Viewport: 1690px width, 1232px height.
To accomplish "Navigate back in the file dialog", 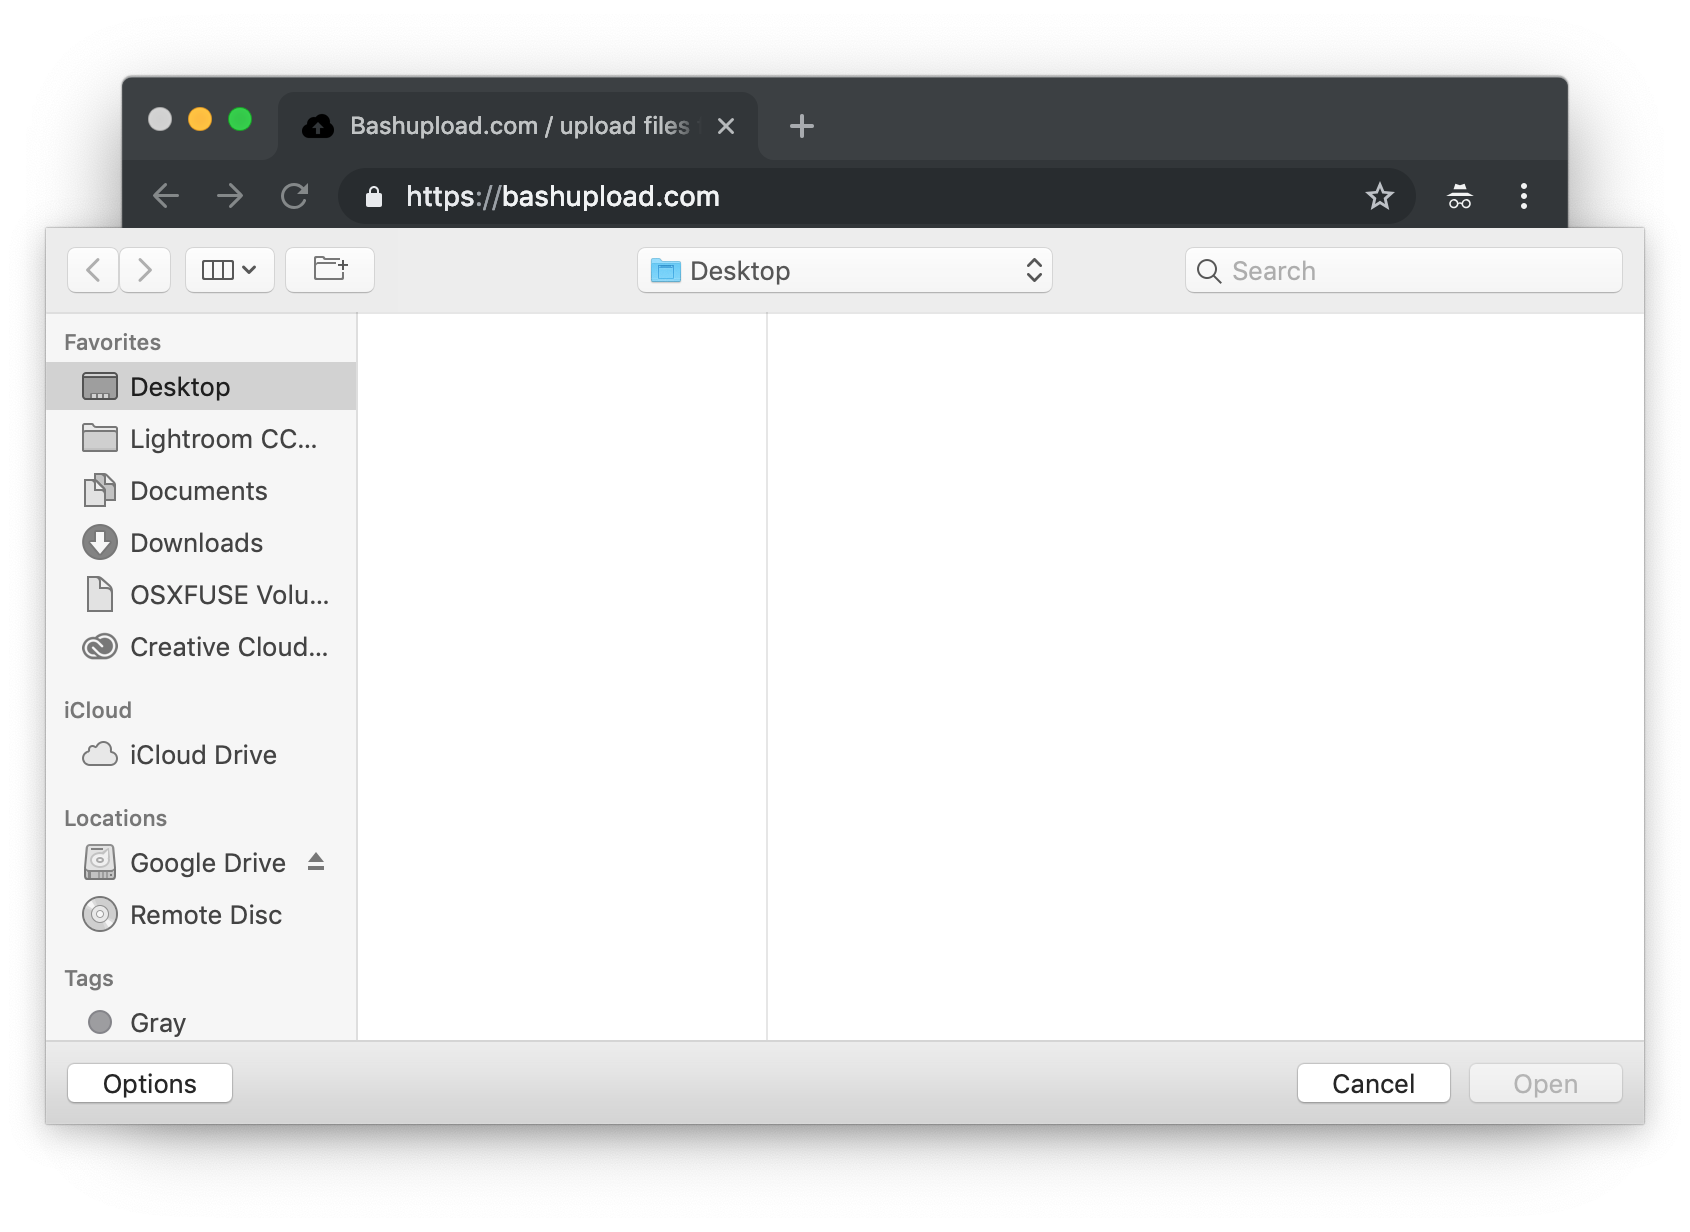I will pyautogui.click(x=93, y=270).
